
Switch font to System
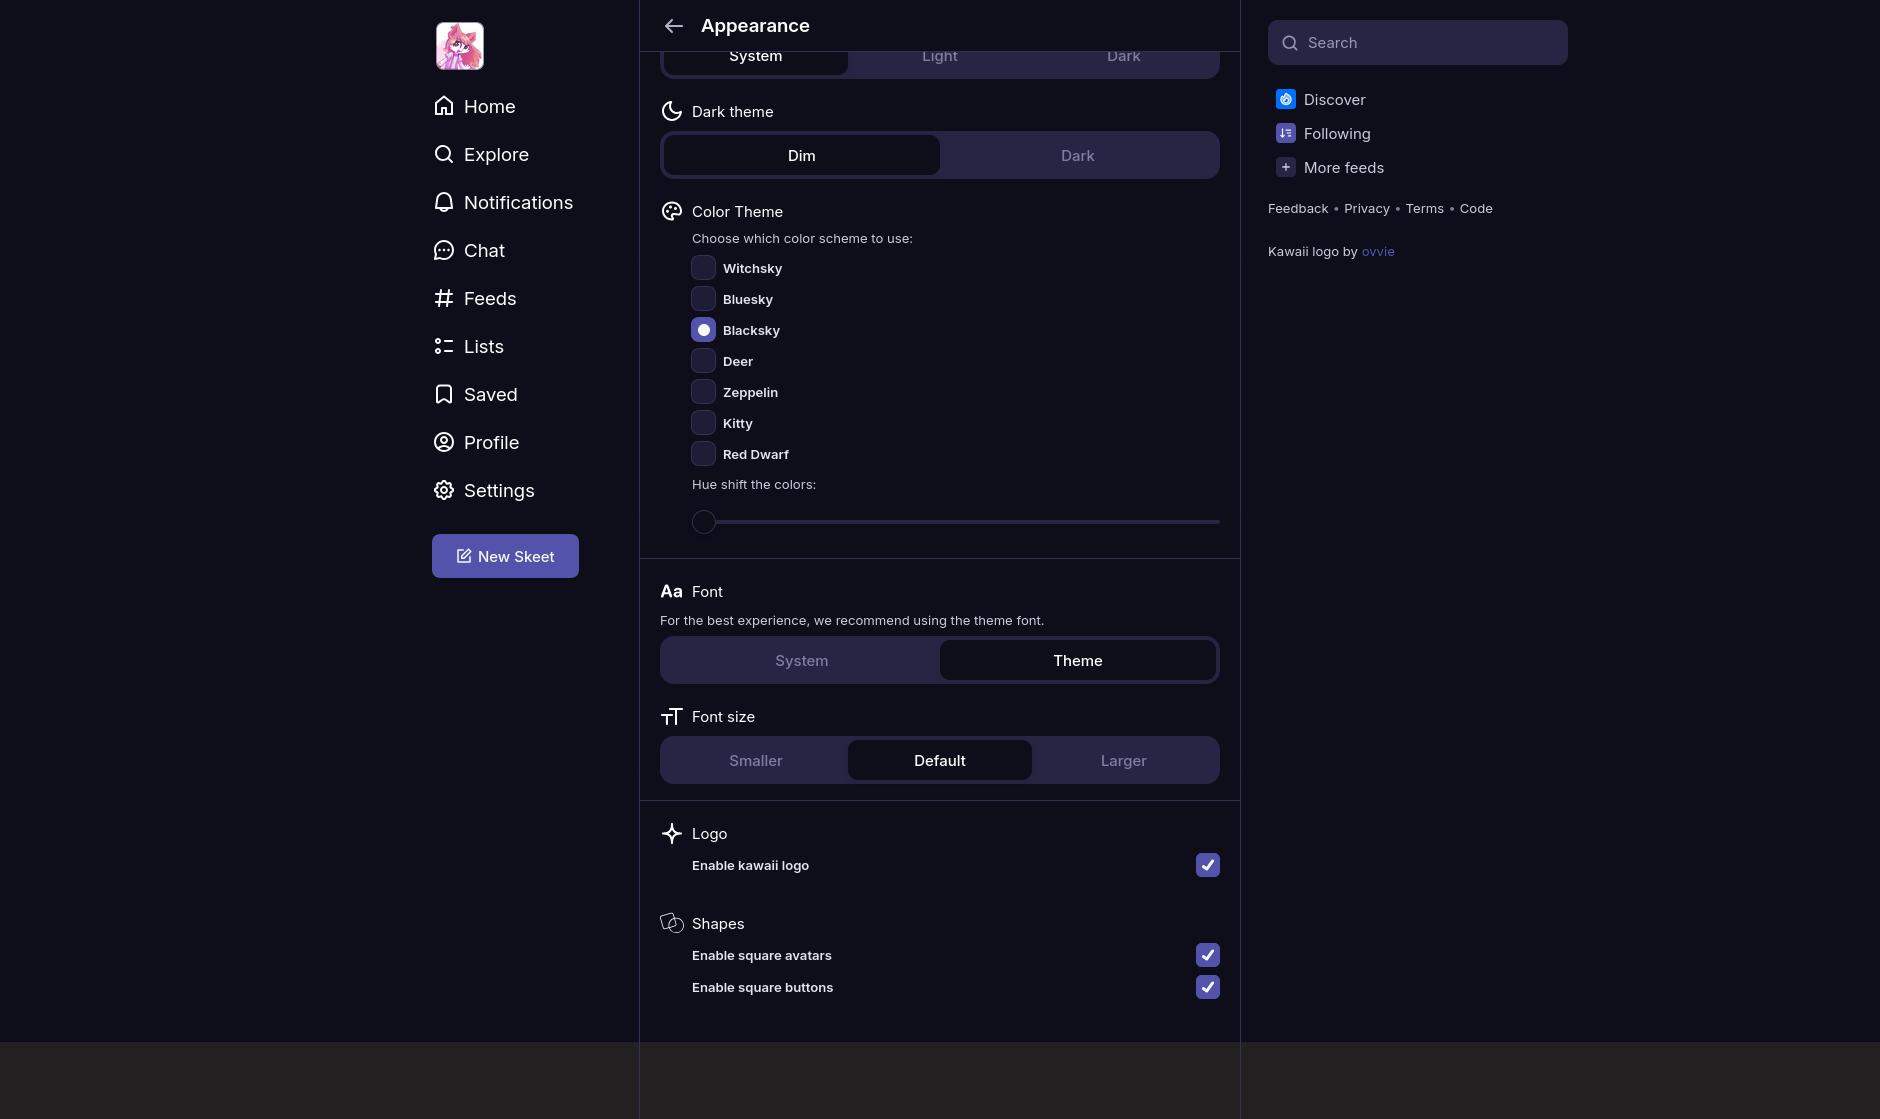pyautogui.click(x=801, y=661)
